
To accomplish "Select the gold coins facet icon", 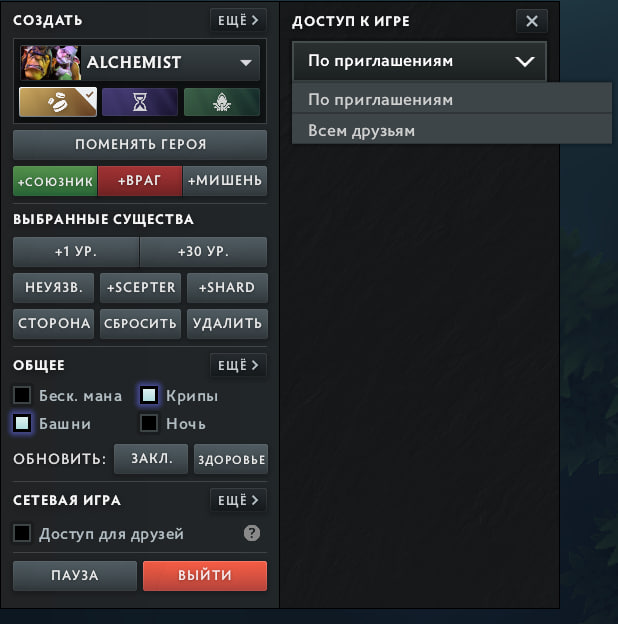I will tap(58, 102).
